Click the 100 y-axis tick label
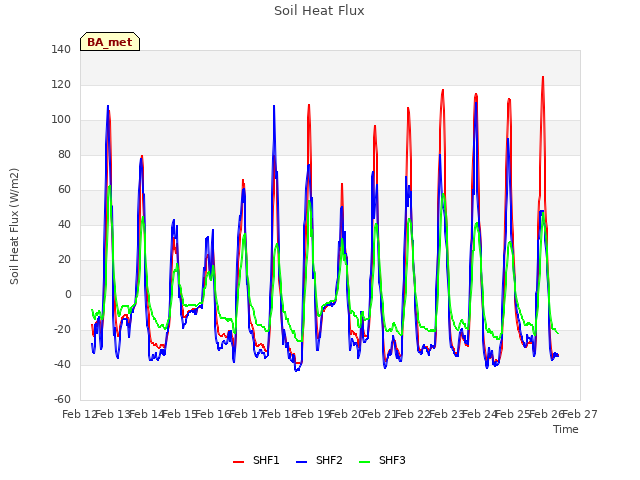Screen dimensions: 640x480 click(61, 120)
